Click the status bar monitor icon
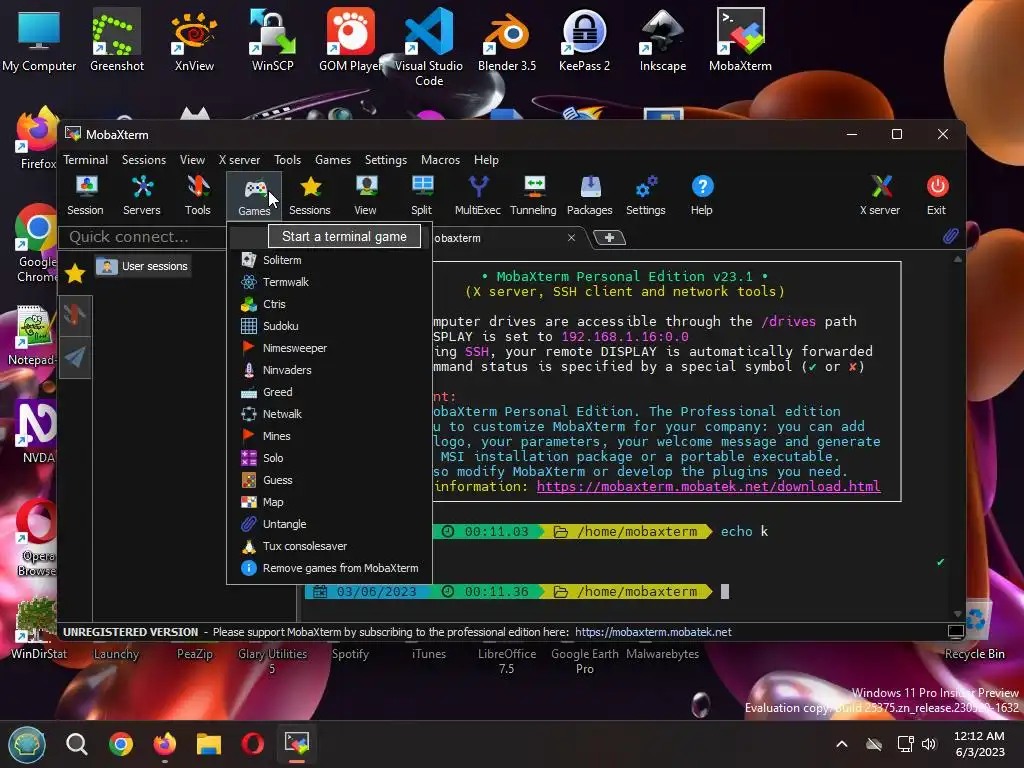The width and height of the screenshot is (1024, 768). point(955,632)
